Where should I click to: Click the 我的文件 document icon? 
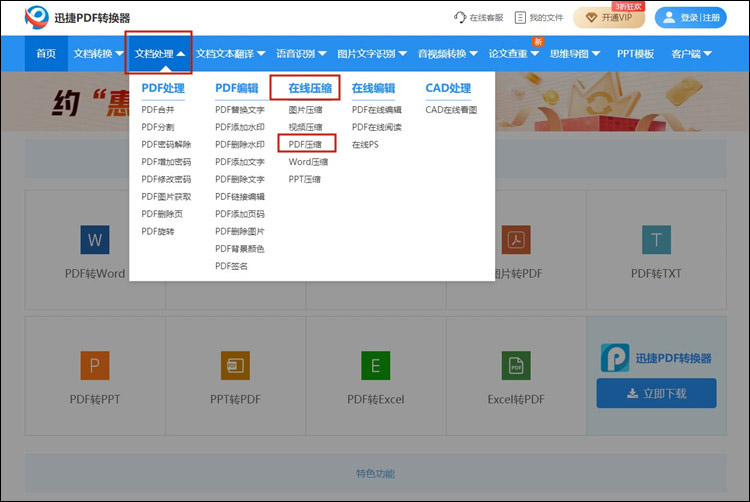520,18
